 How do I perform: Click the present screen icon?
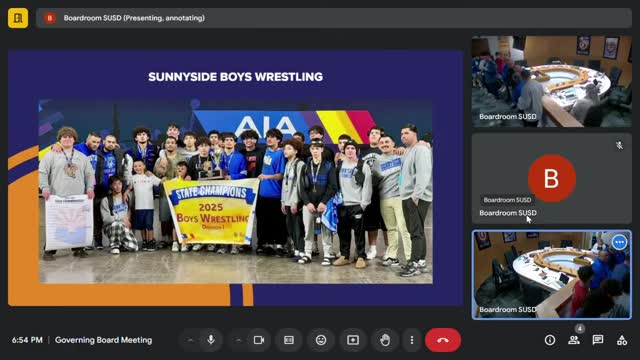coord(353,340)
